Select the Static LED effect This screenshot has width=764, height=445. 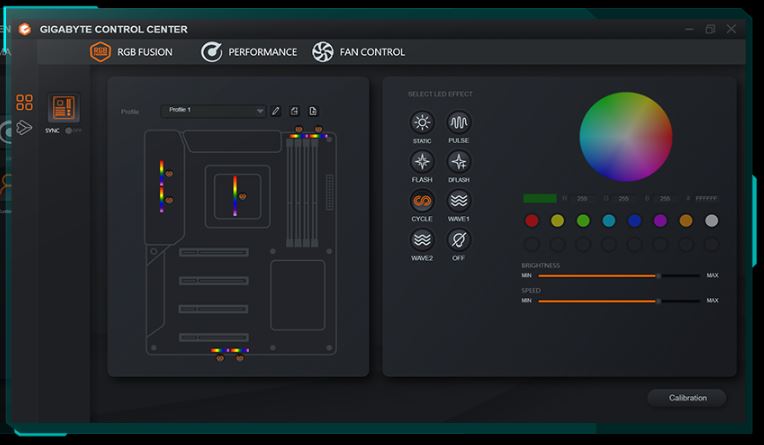(x=422, y=123)
